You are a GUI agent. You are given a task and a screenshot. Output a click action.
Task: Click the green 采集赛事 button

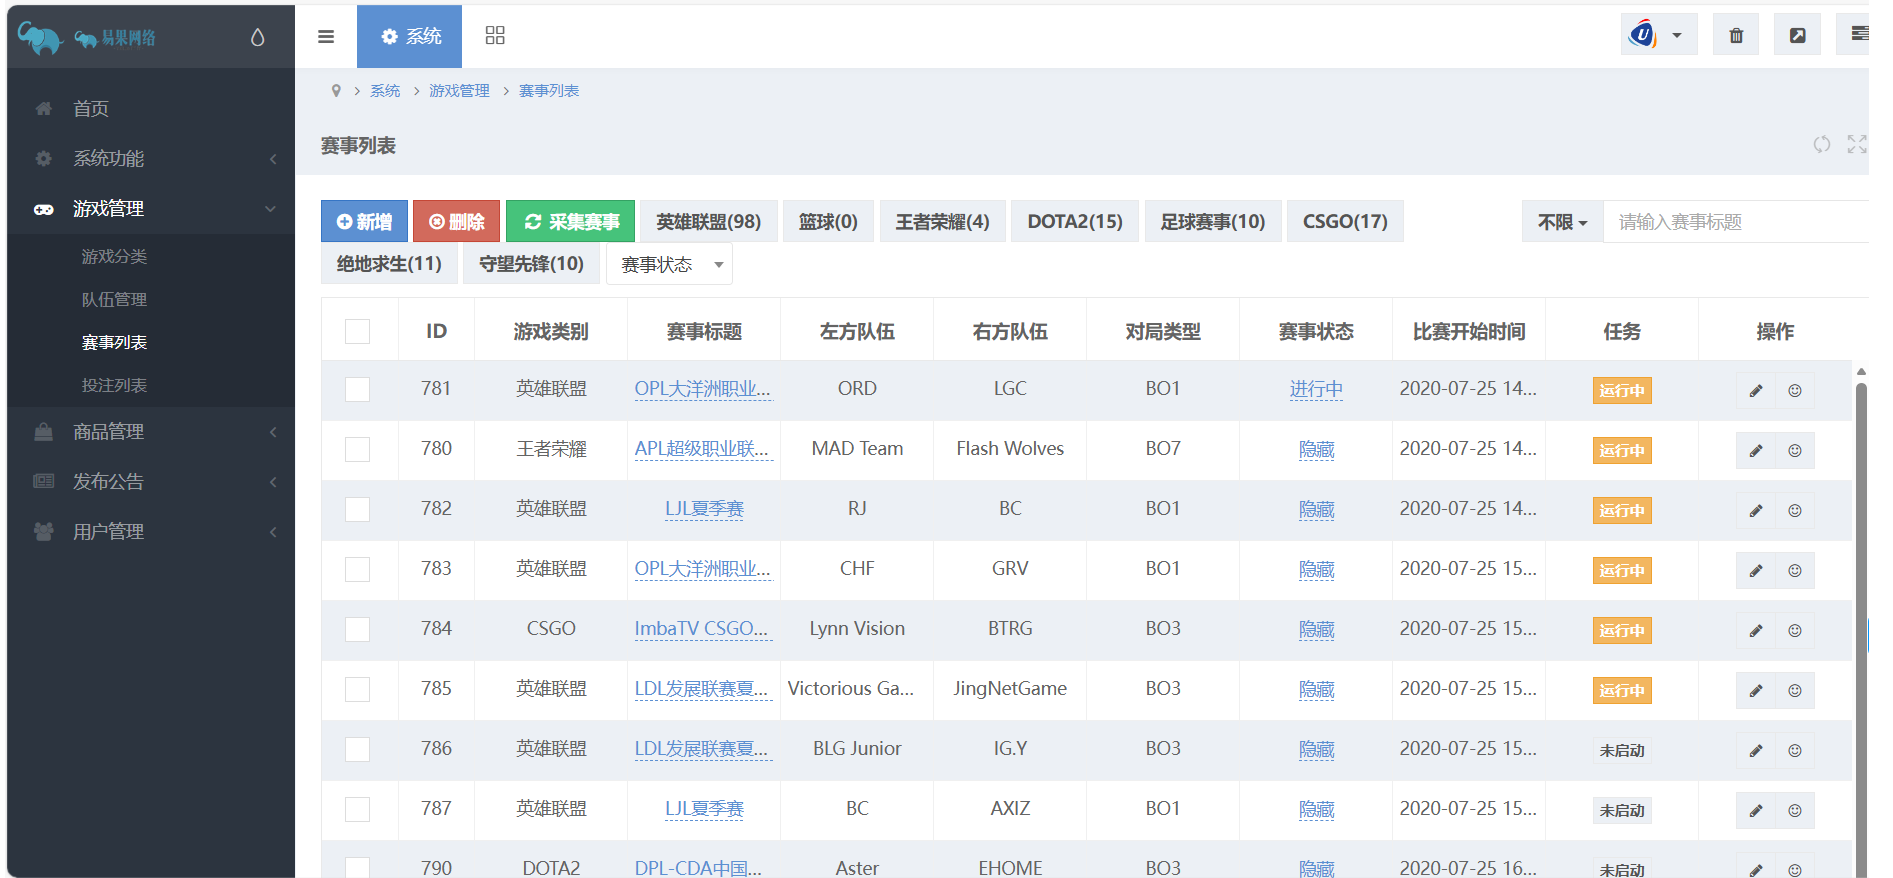[x=570, y=222]
